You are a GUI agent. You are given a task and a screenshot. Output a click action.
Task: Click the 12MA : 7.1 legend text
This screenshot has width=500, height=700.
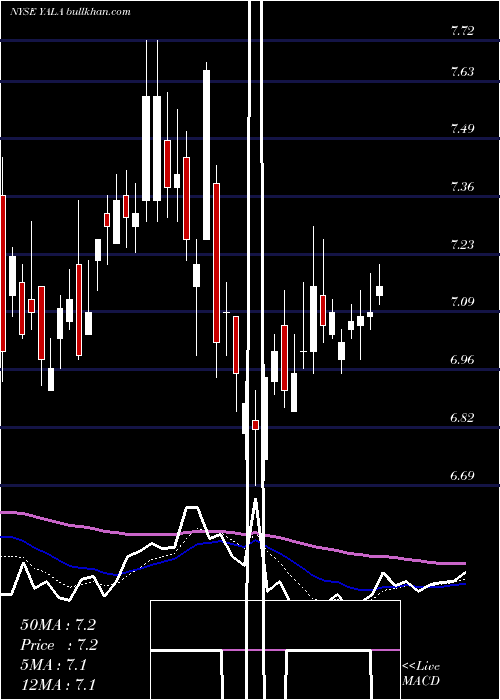pyautogui.click(x=58, y=684)
